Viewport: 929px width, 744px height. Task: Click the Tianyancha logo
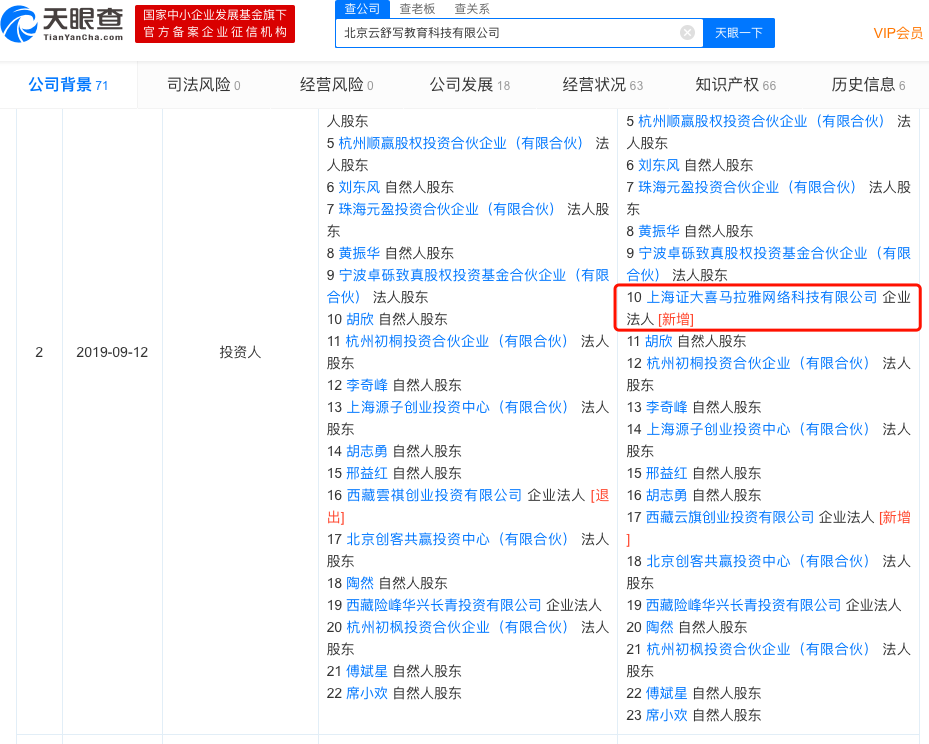tap(62, 24)
